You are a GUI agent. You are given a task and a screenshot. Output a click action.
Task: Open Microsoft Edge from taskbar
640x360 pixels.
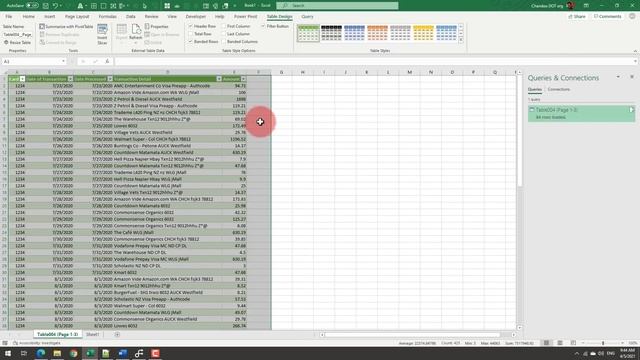coord(41,353)
